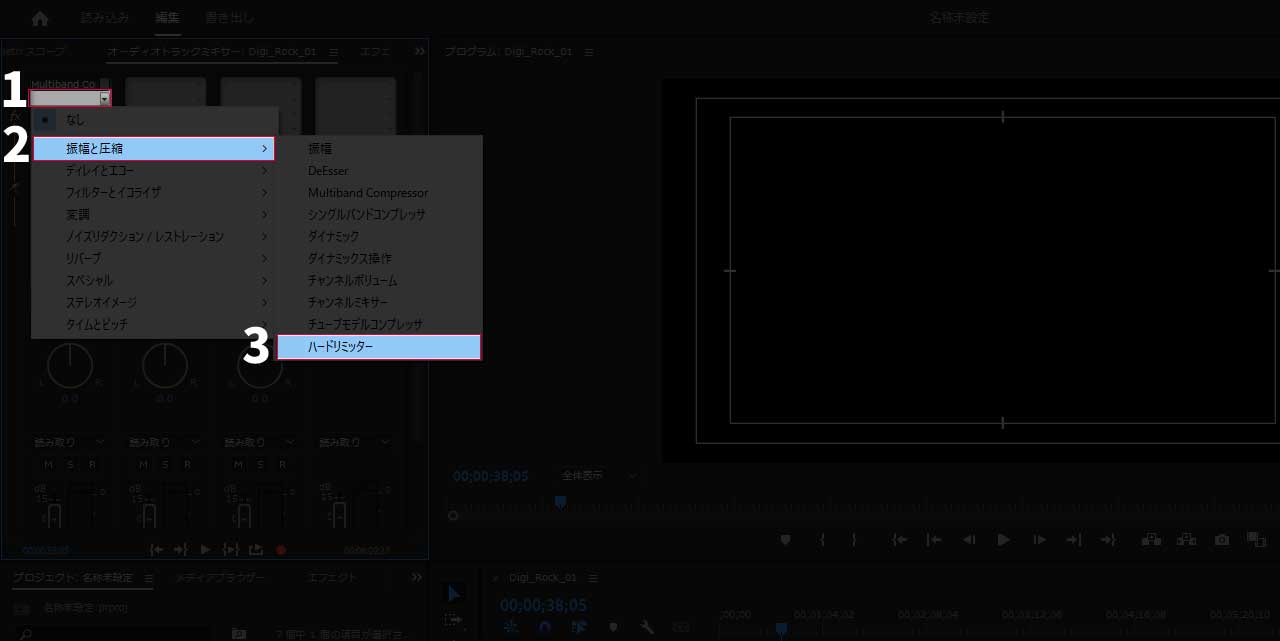Click the Program monitor playhead on the time ruler

(x=560, y=502)
